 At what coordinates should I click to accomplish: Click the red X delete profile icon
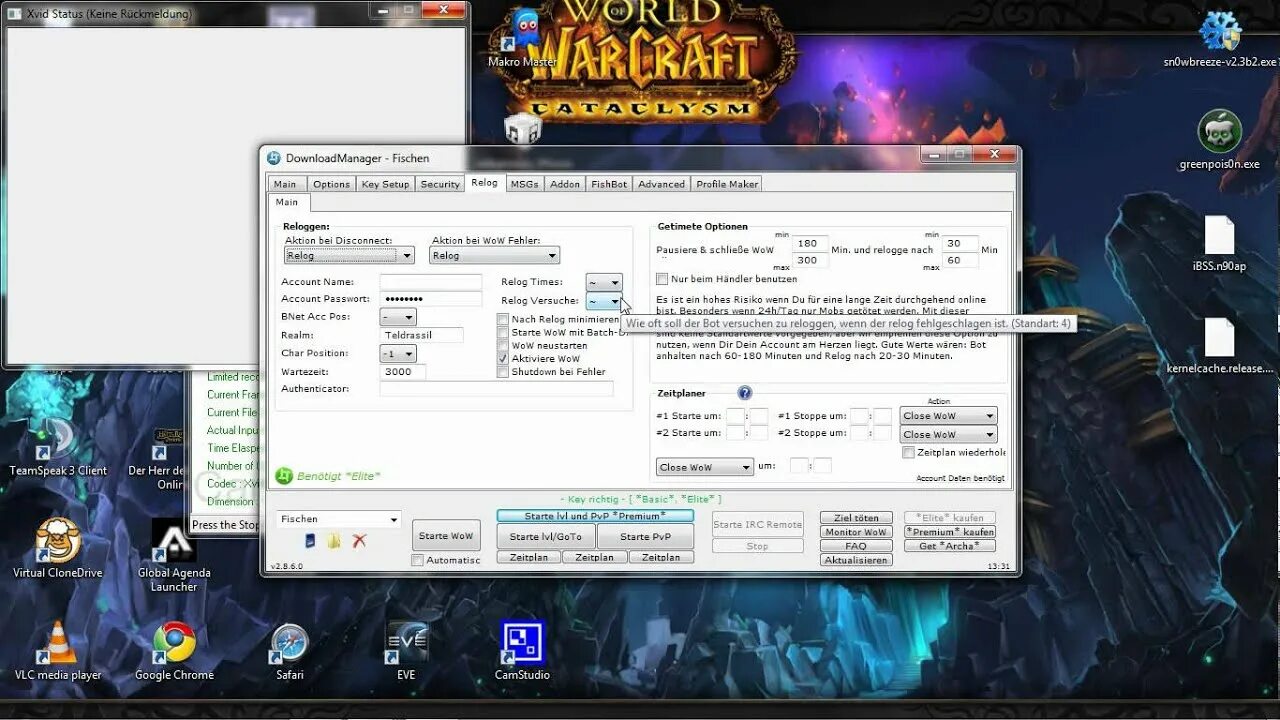(x=359, y=541)
